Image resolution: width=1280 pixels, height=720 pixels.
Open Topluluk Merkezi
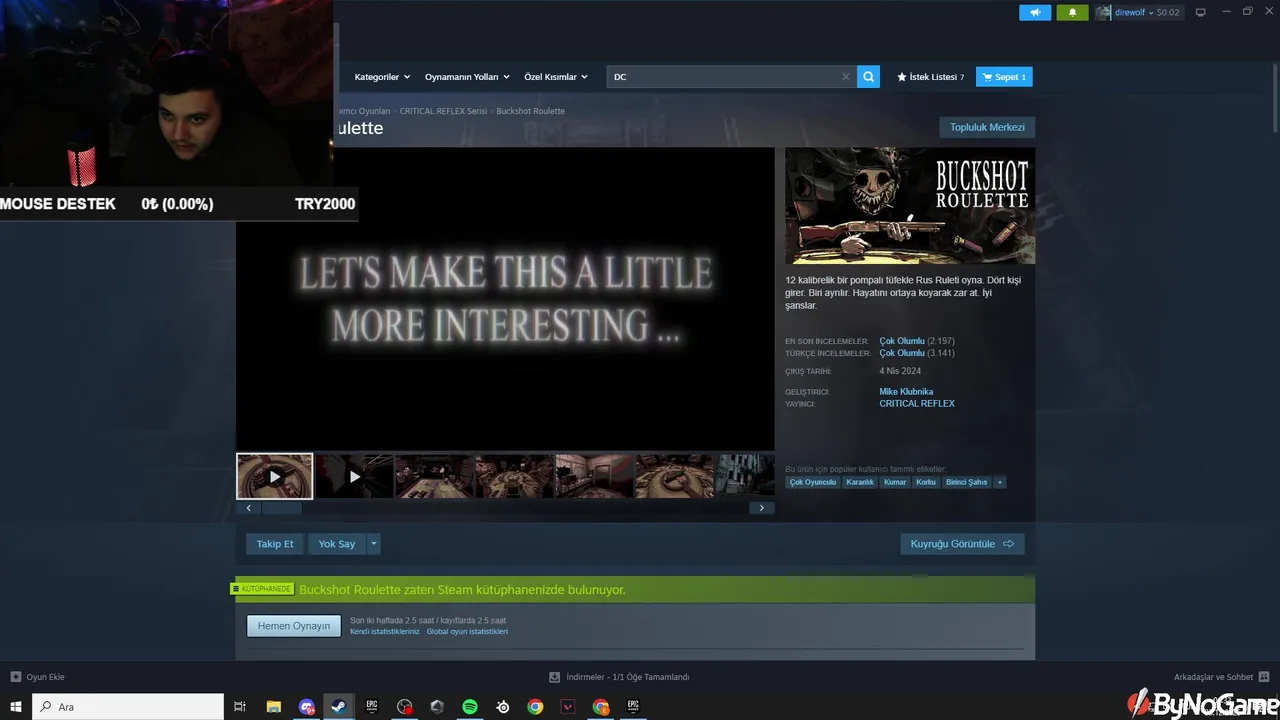987,127
